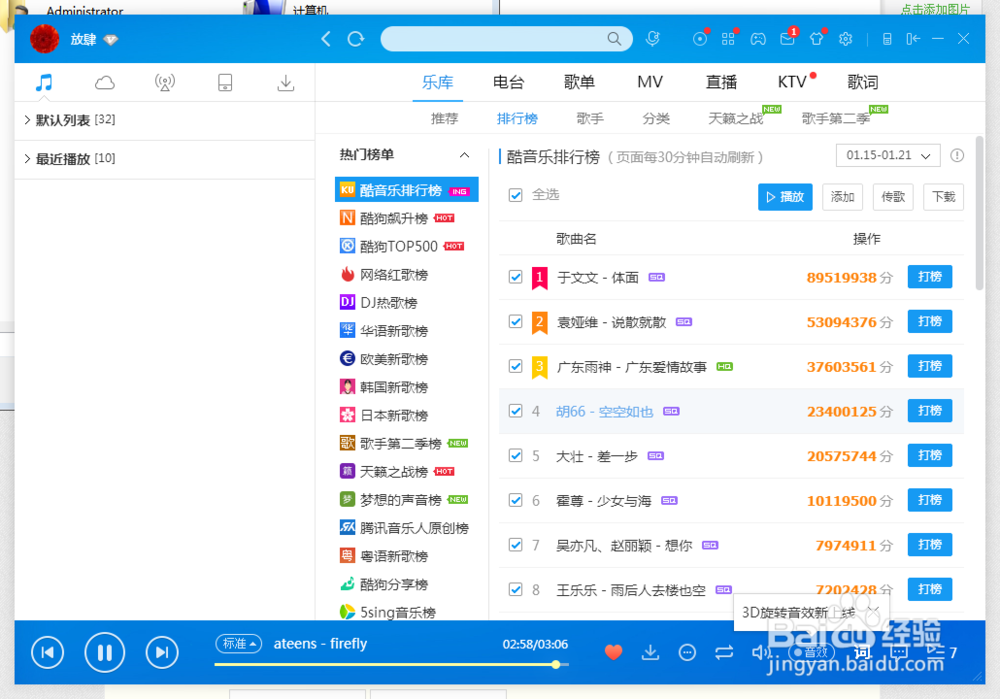Open the settings gear menu
The image size is (1000, 699).
click(x=845, y=38)
